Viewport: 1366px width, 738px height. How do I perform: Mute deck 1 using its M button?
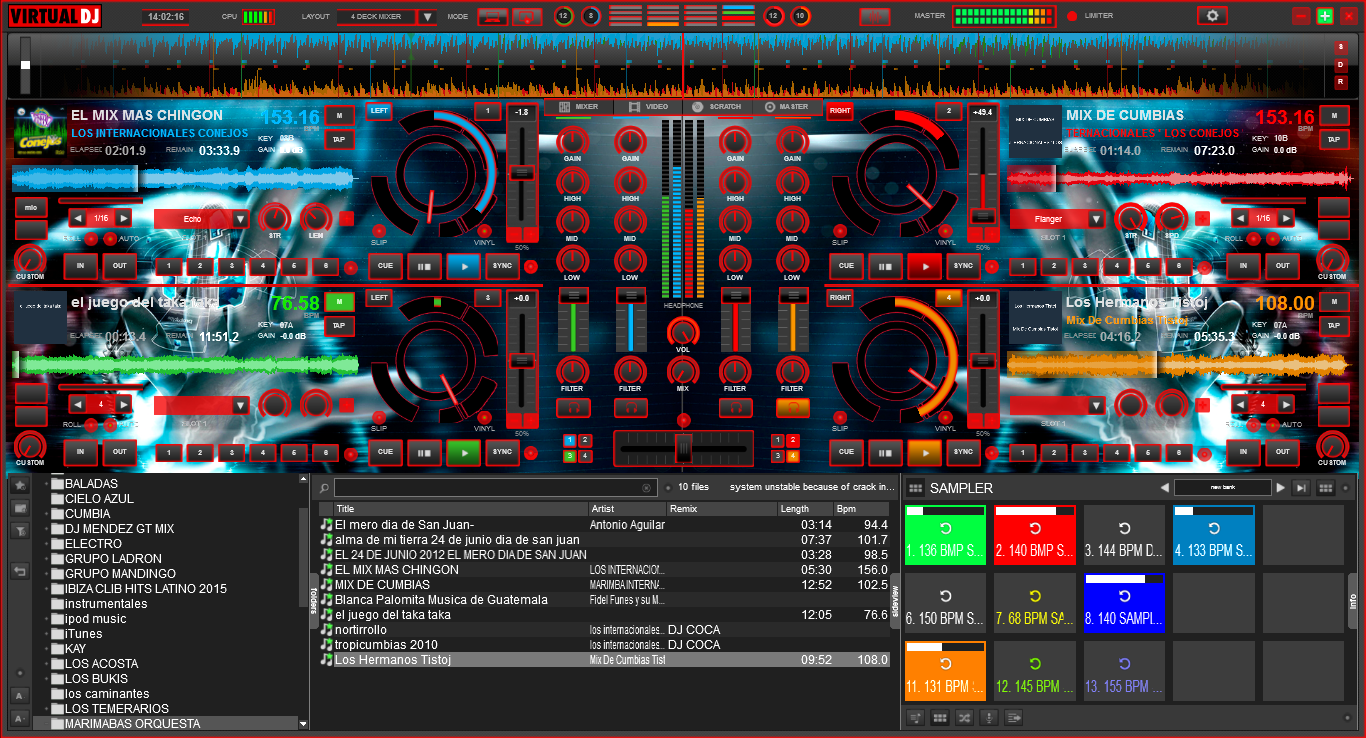pos(337,115)
